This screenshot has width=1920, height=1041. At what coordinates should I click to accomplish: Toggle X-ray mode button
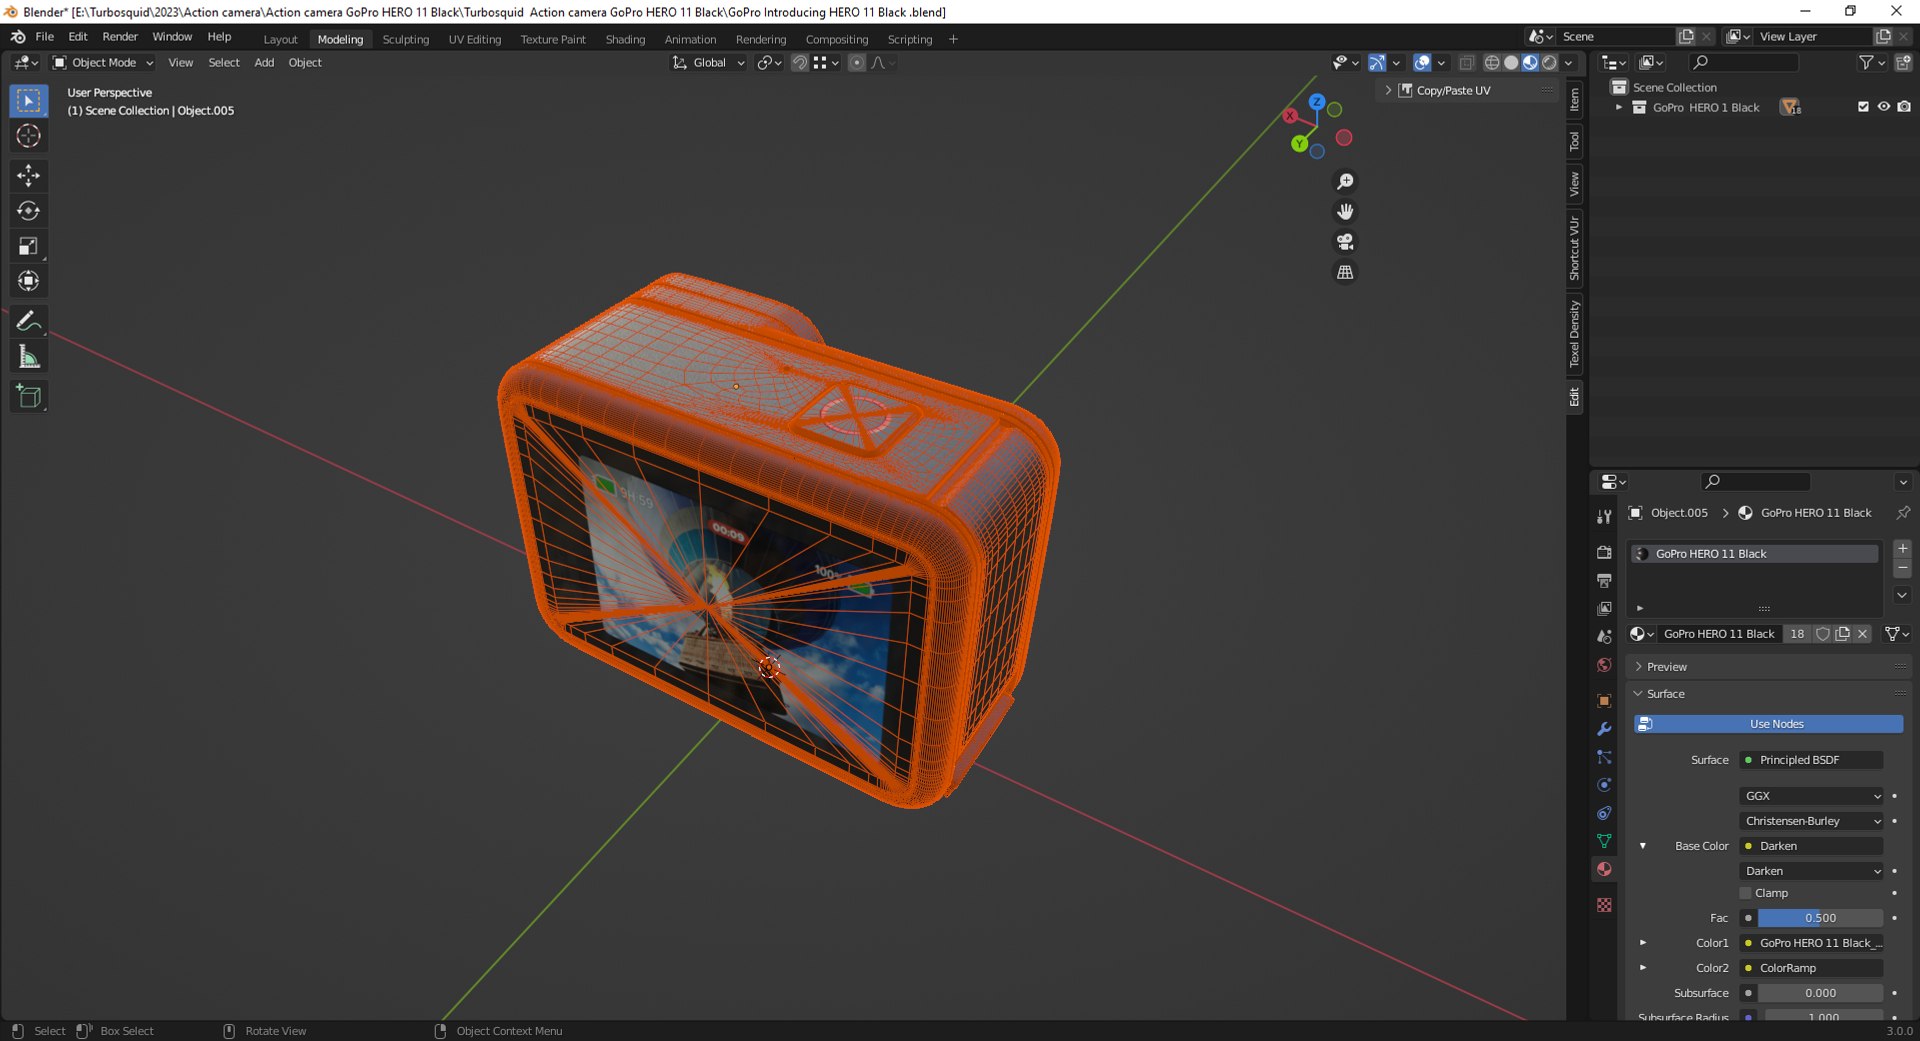tap(1467, 63)
